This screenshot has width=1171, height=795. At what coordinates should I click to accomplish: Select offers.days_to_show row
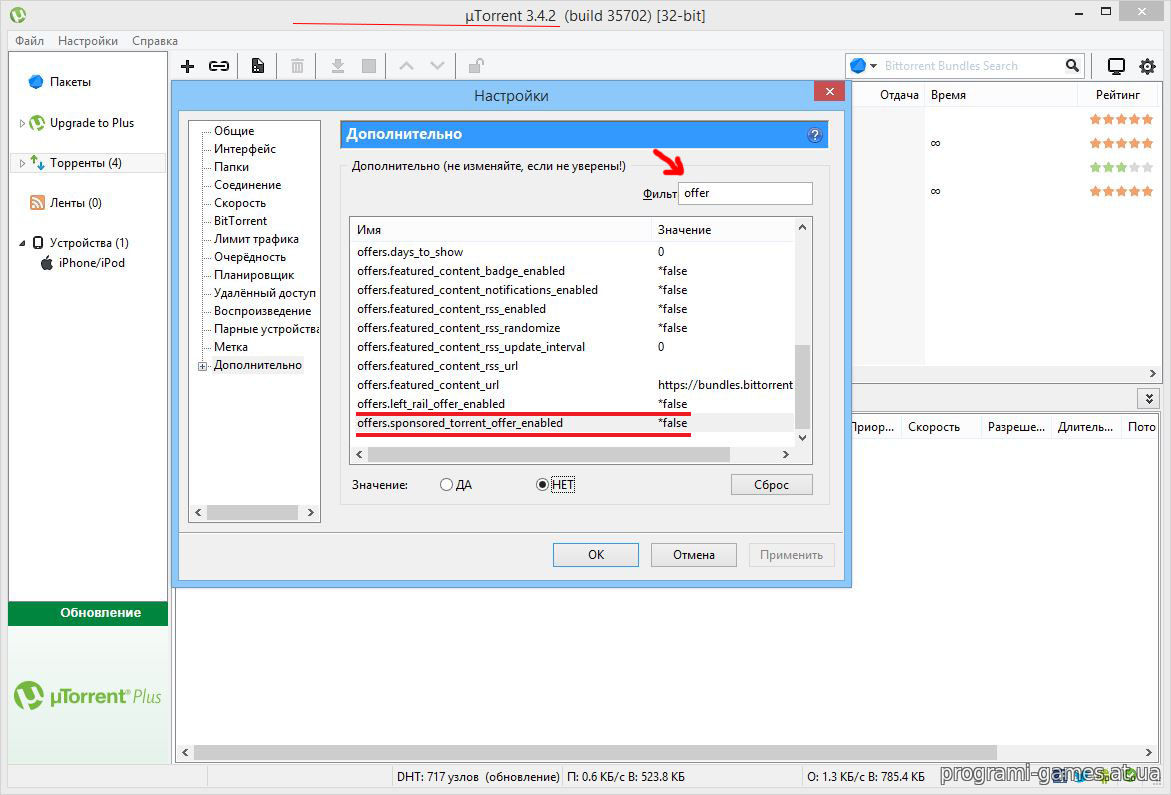[574, 252]
